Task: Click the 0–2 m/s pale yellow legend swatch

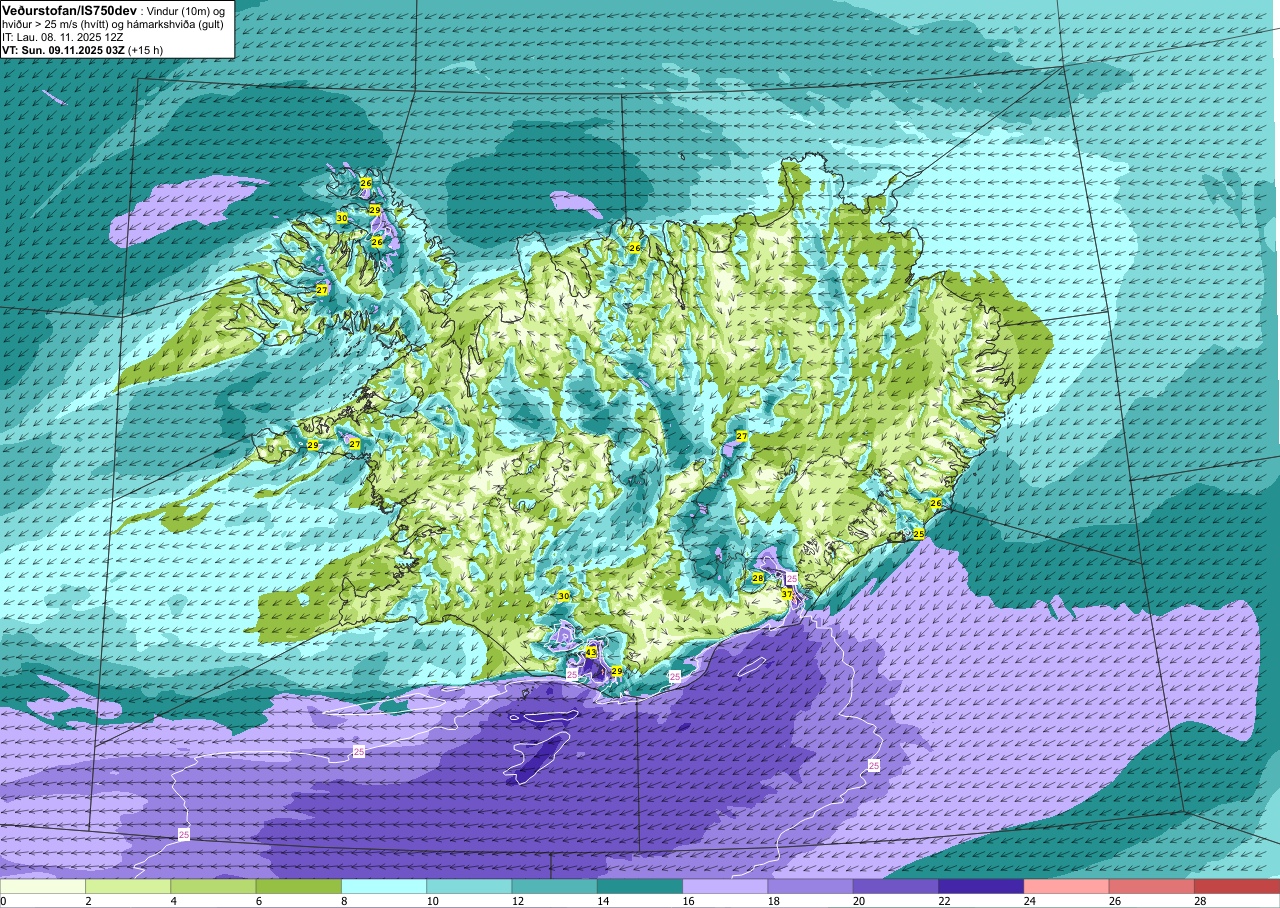Action: [x=43, y=886]
